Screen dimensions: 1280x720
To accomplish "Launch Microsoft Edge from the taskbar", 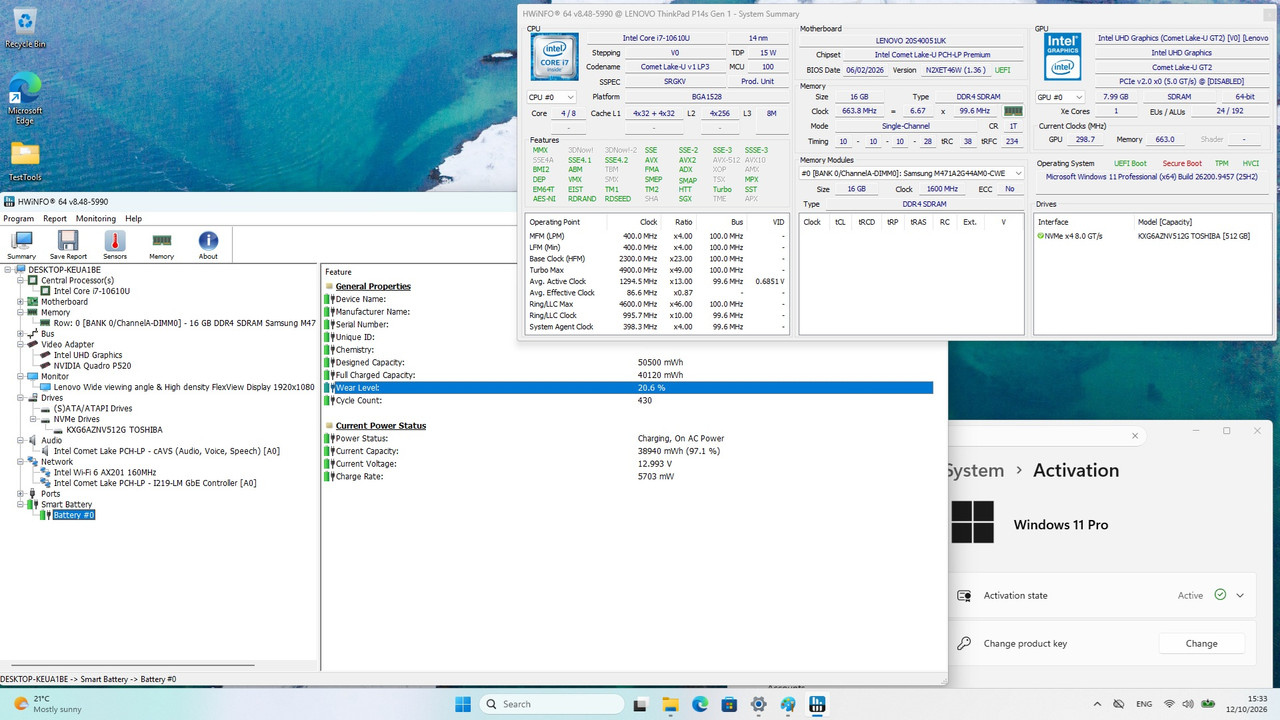I will pyautogui.click(x=700, y=704).
